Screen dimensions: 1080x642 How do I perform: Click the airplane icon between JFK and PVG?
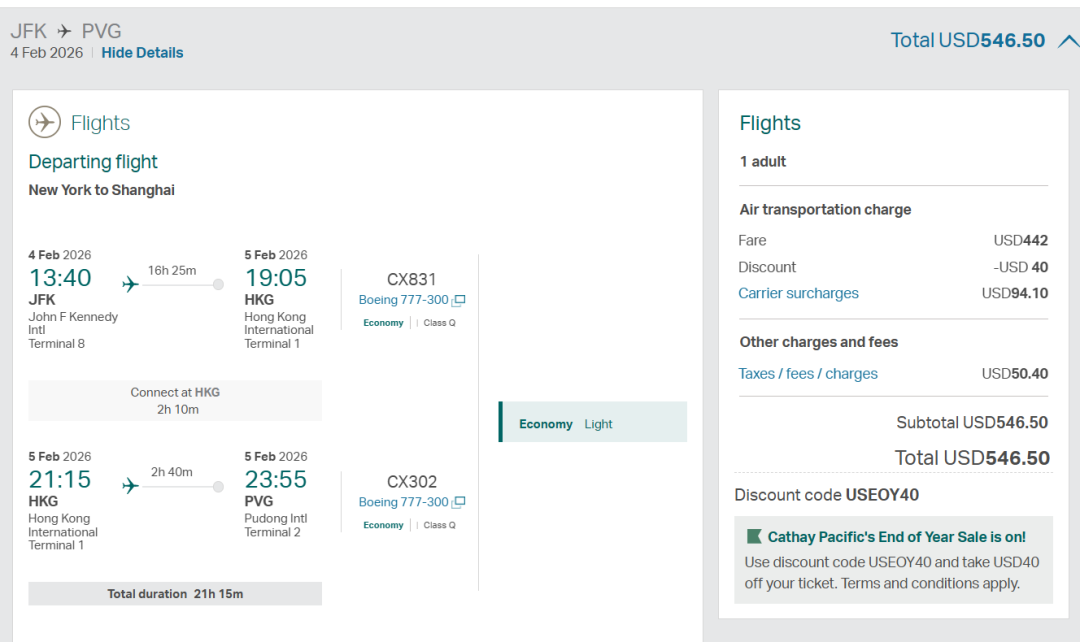click(x=65, y=31)
